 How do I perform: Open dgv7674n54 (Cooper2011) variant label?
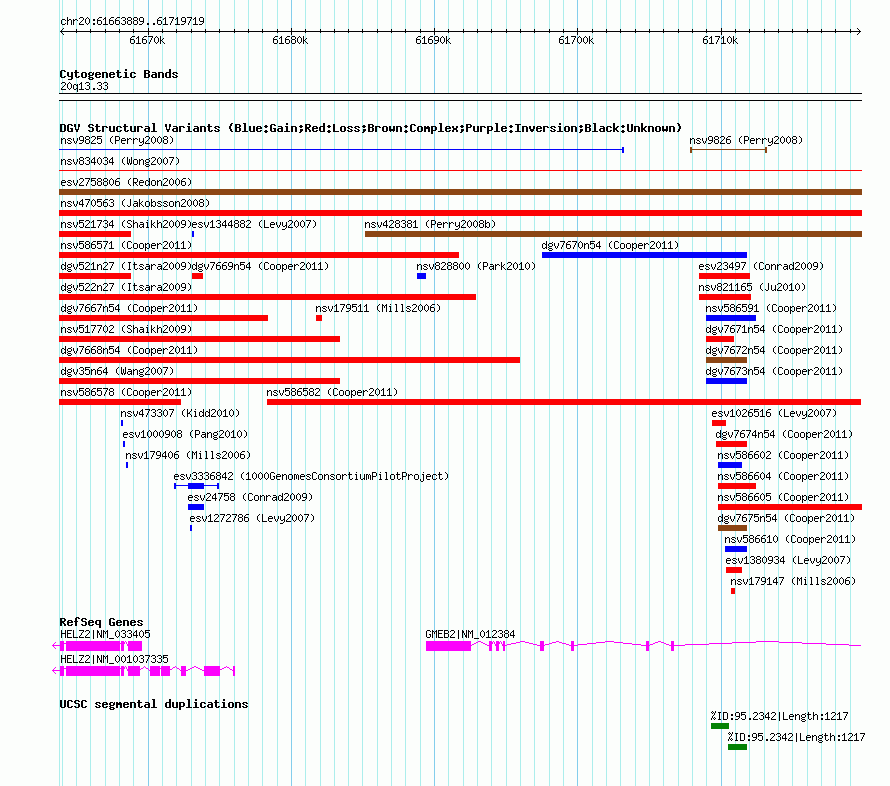784,434
